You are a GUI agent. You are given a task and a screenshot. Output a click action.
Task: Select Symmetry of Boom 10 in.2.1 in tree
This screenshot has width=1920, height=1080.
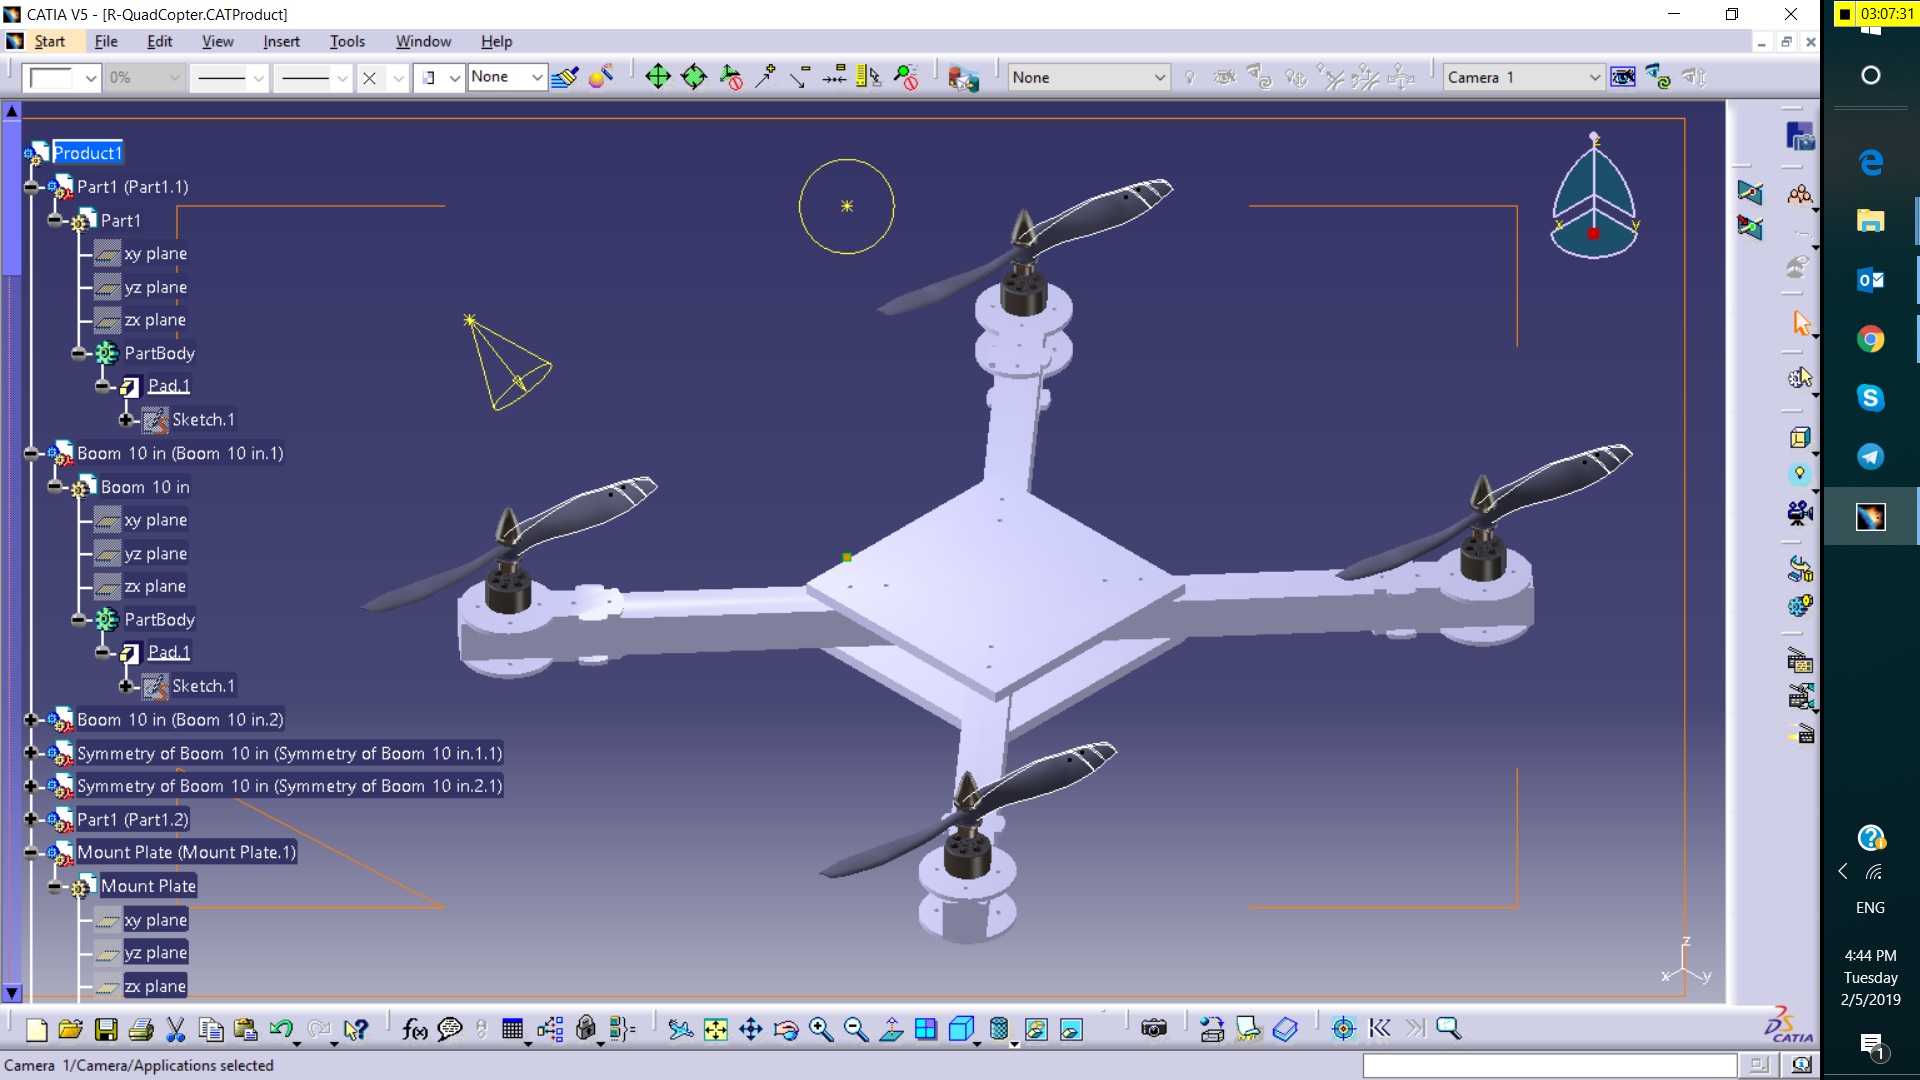click(x=289, y=786)
